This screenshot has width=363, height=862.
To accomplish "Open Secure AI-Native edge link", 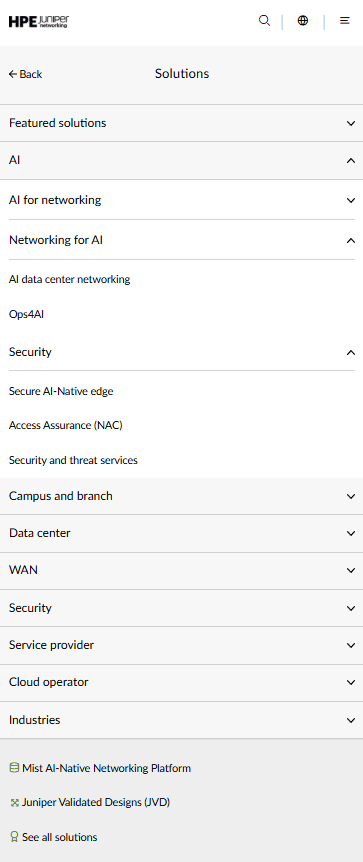I will (x=61, y=391).
